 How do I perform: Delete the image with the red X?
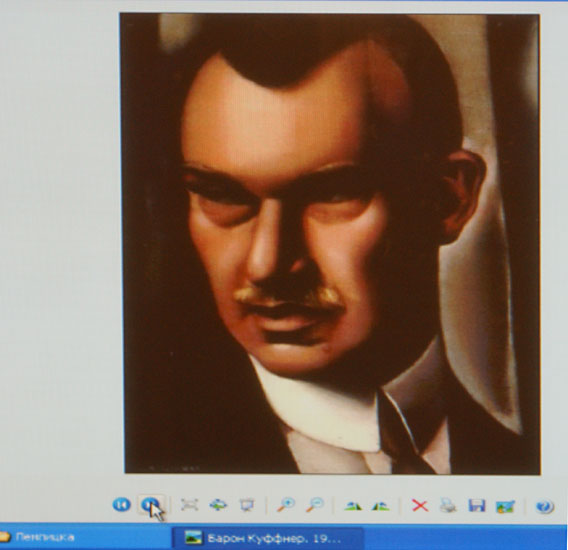420,505
